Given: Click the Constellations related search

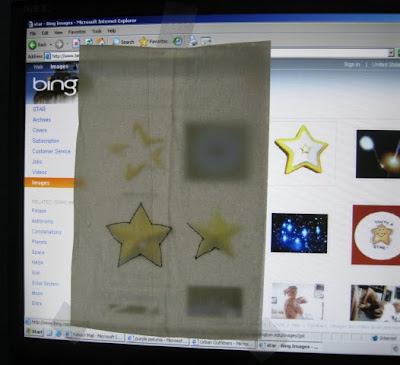Looking at the screenshot, I should tap(46, 232).
